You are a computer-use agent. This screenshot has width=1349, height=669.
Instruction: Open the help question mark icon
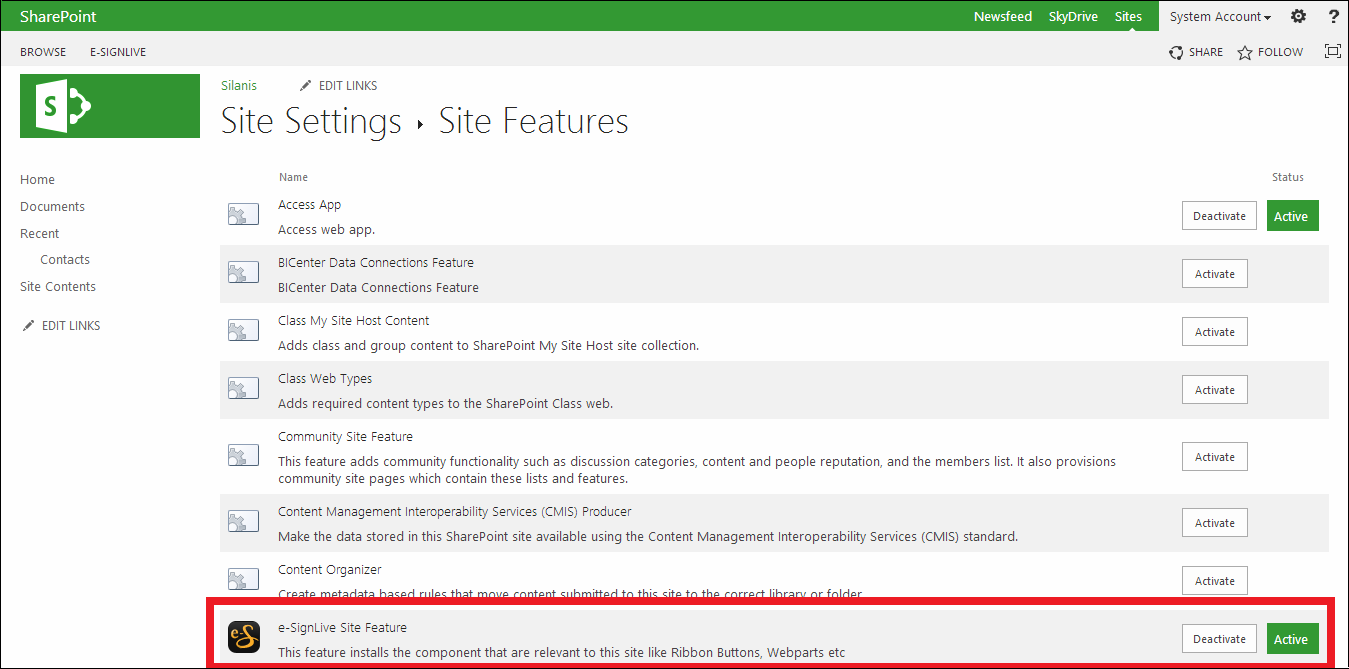pos(1332,16)
